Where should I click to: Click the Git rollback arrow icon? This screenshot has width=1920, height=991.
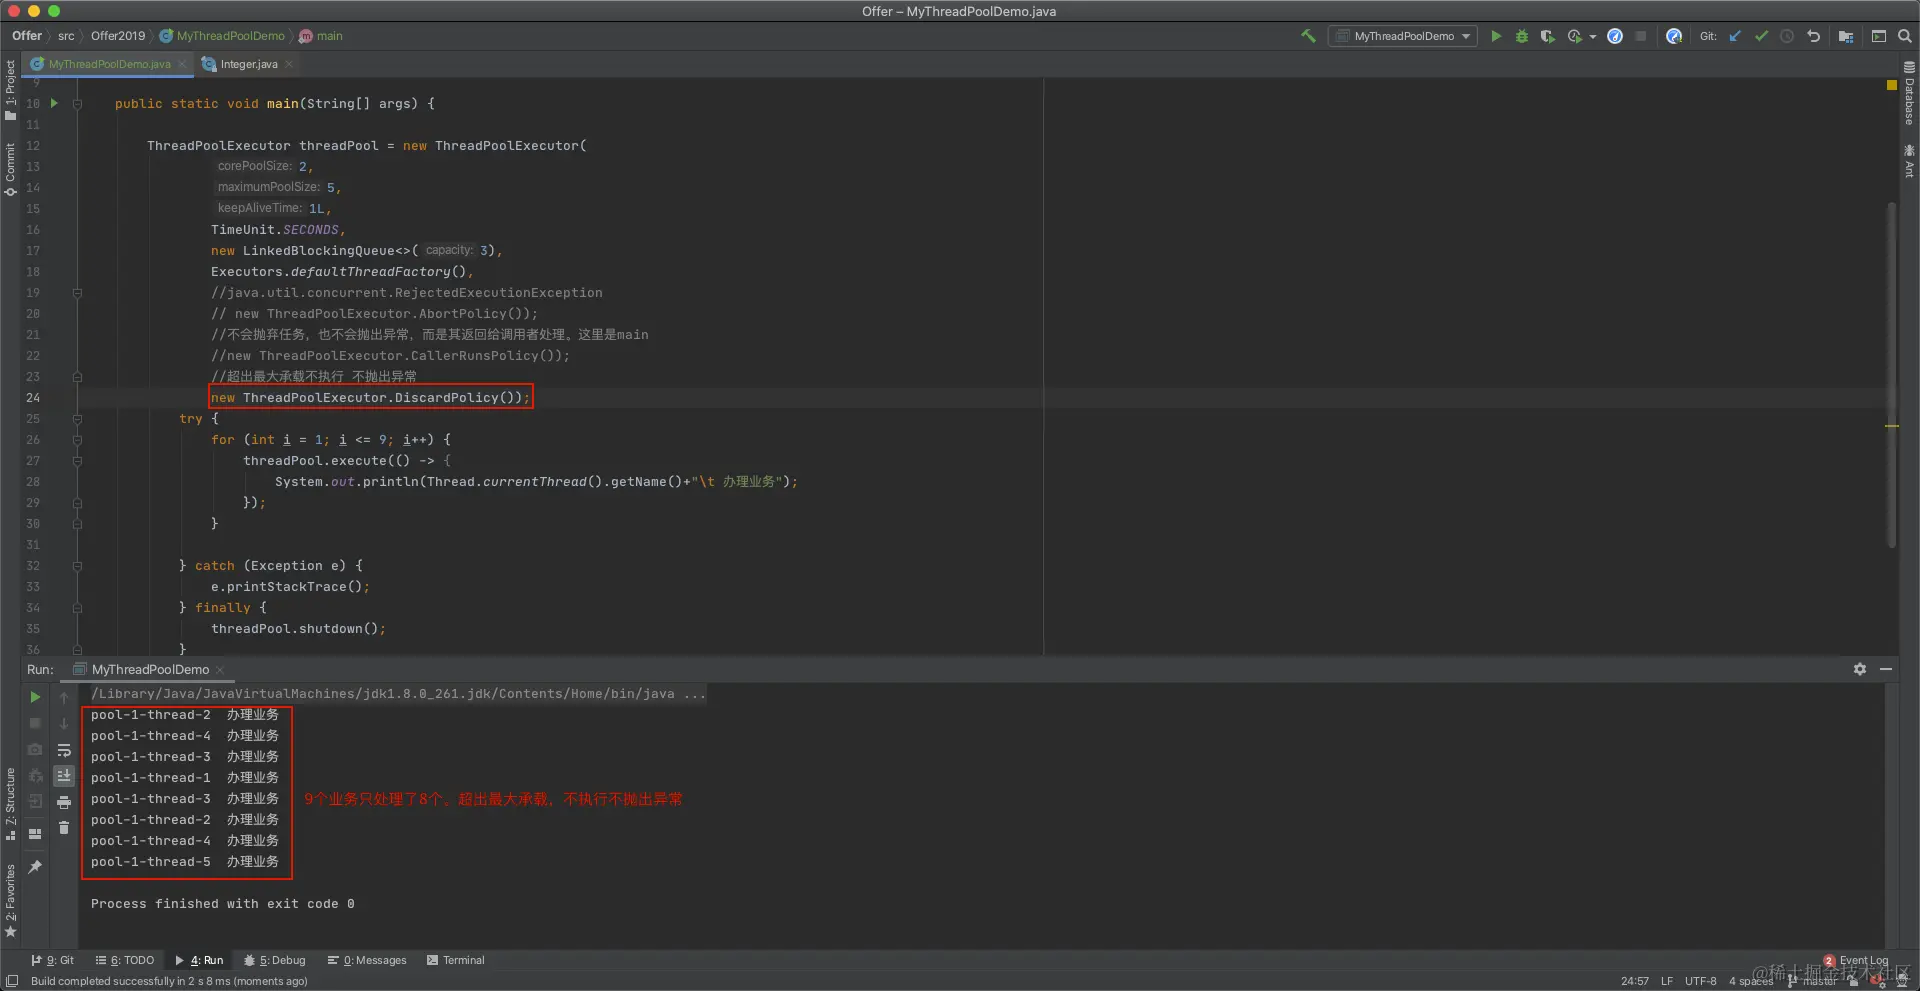pos(1813,36)
